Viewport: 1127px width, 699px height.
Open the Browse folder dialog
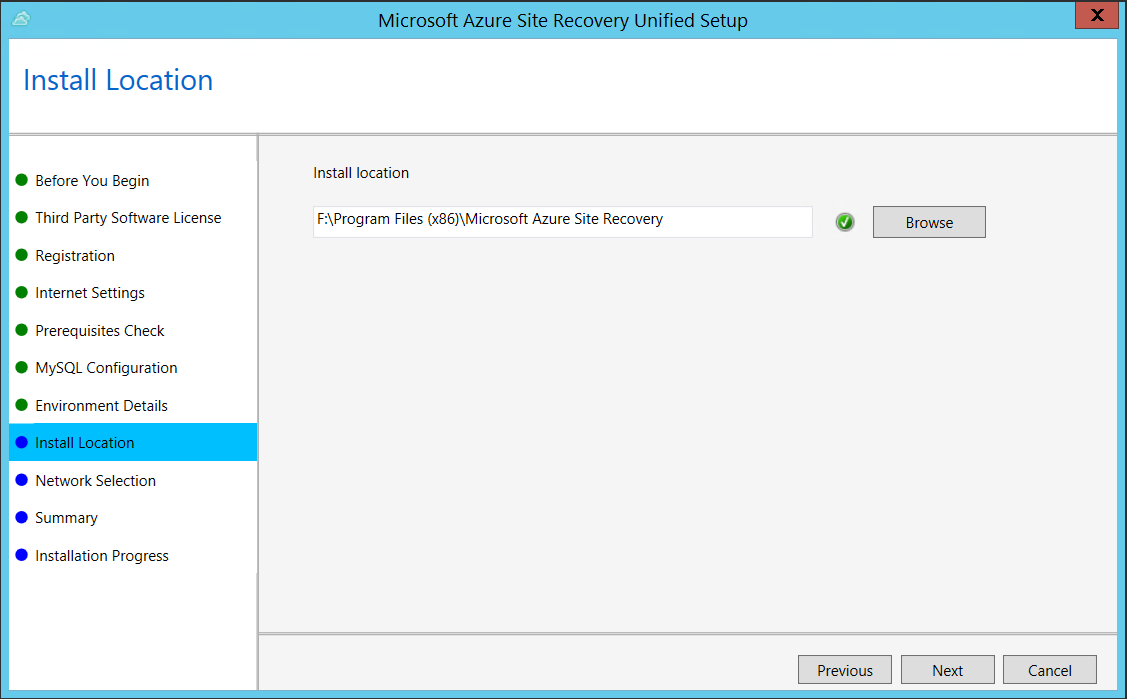929,222
